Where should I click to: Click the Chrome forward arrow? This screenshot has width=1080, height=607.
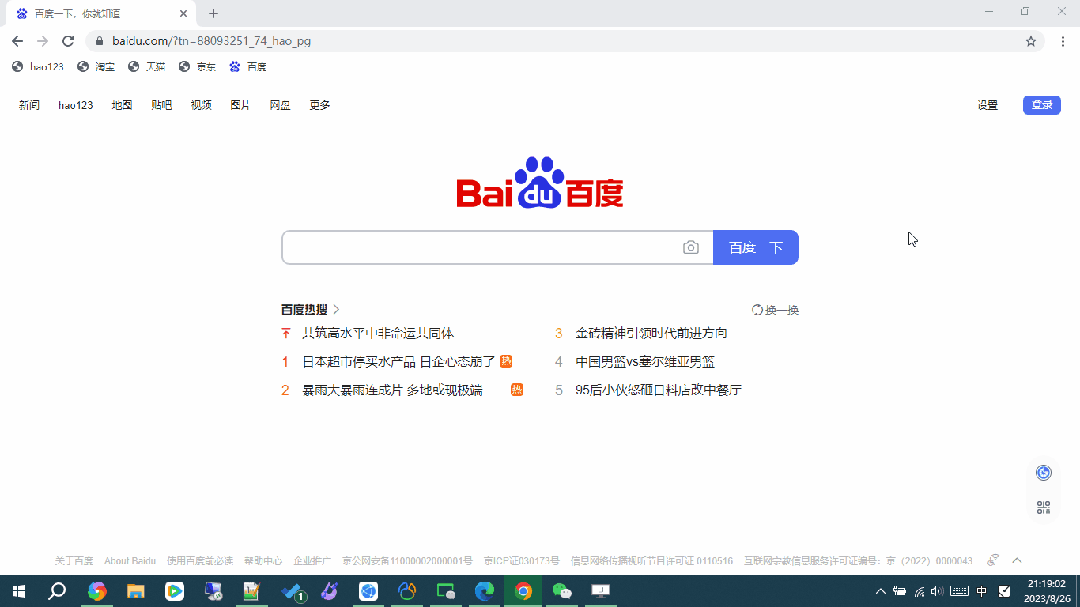click(x=43, y=41)
